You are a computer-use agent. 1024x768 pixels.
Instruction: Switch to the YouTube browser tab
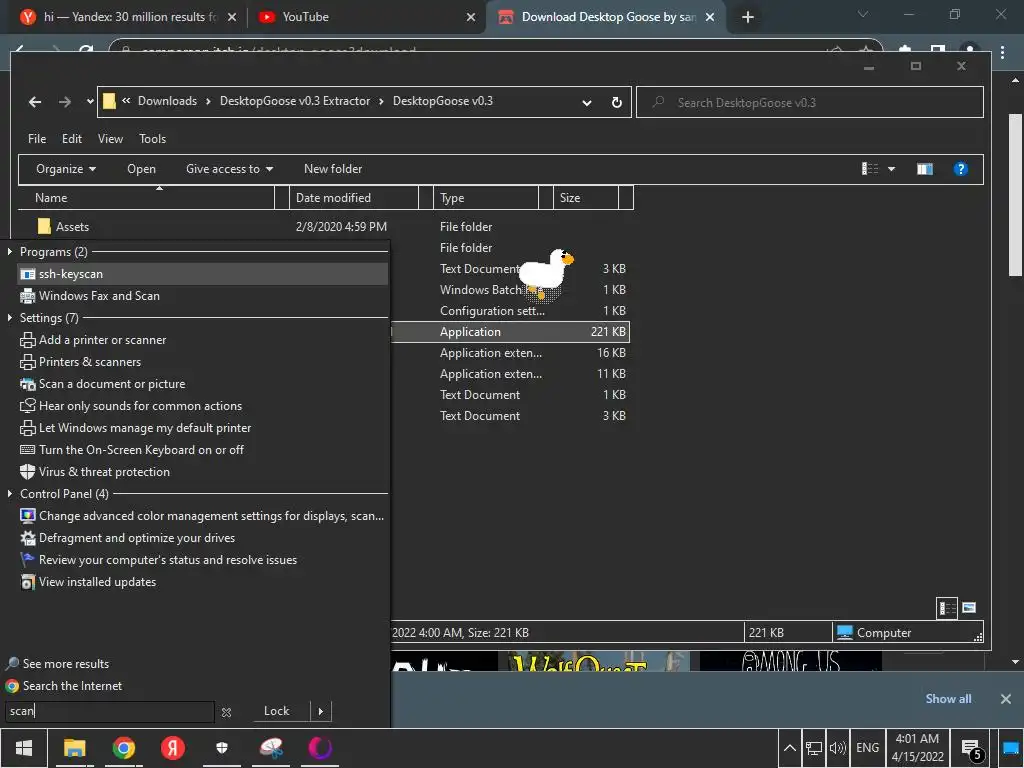pyautogui.click(x=366, y=17)
